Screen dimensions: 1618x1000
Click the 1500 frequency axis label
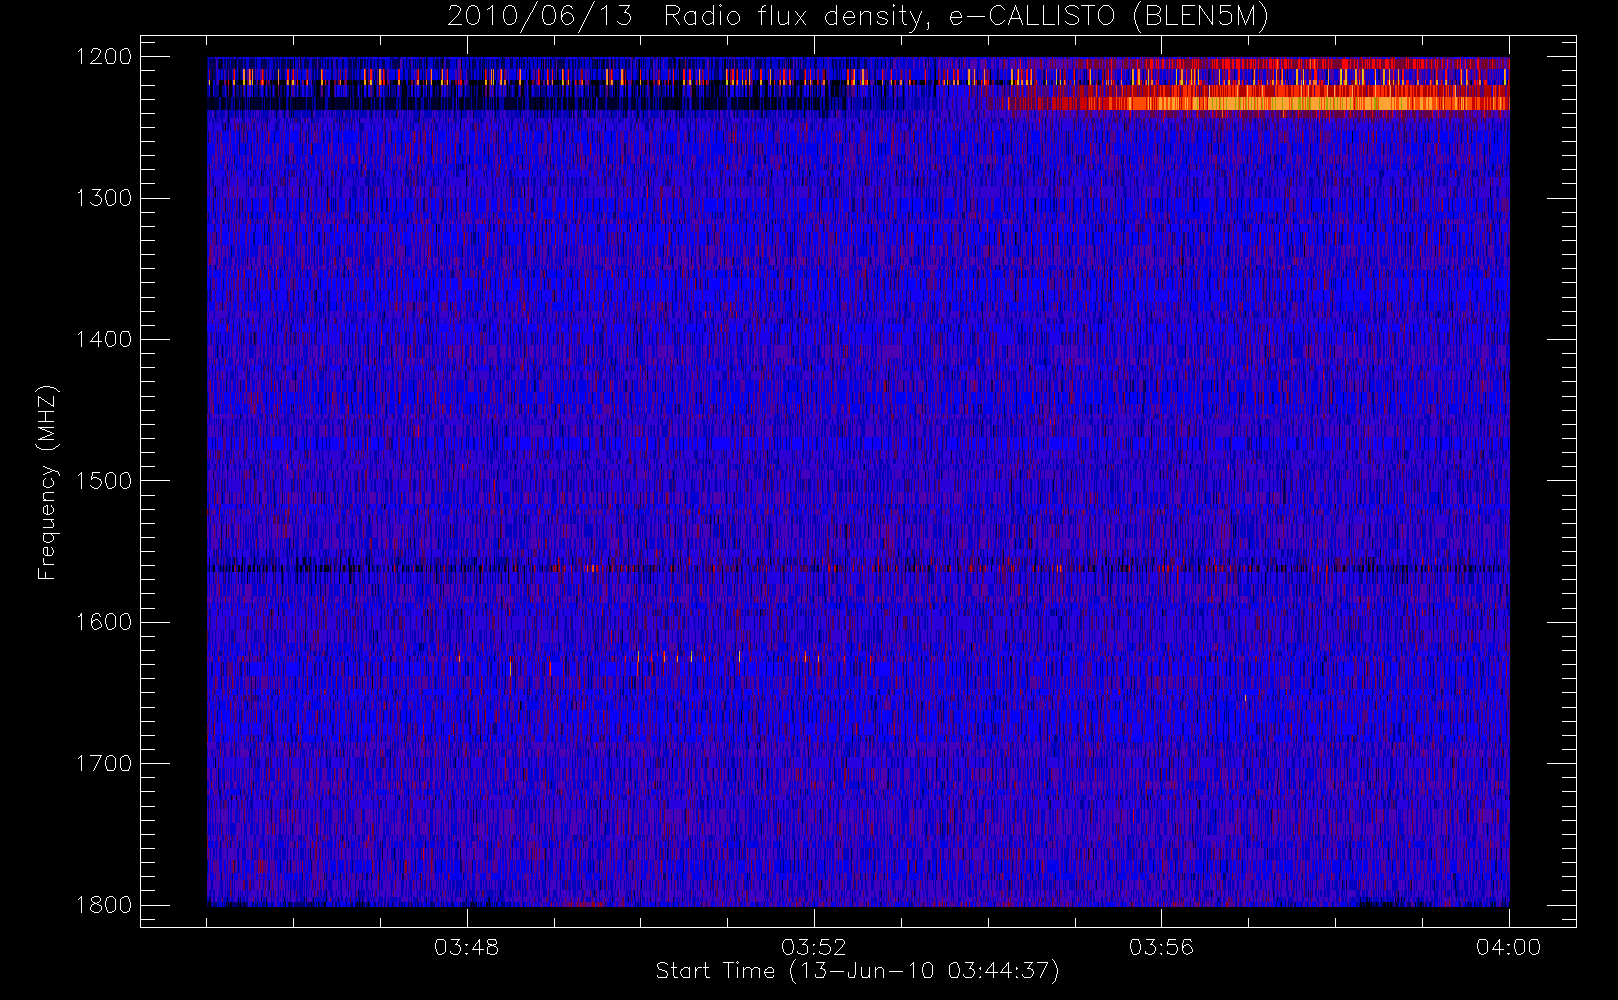click(x=104, y=481)
